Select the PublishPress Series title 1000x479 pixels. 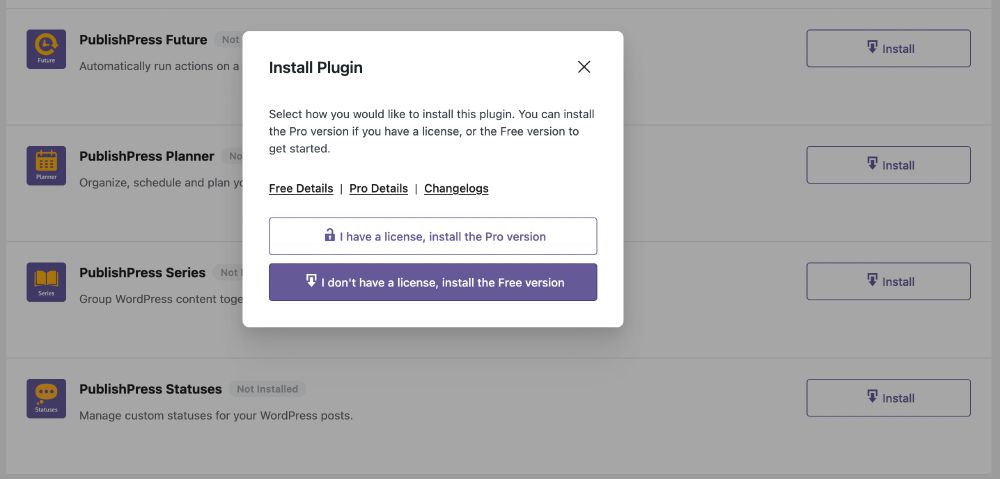pos(142,272)
